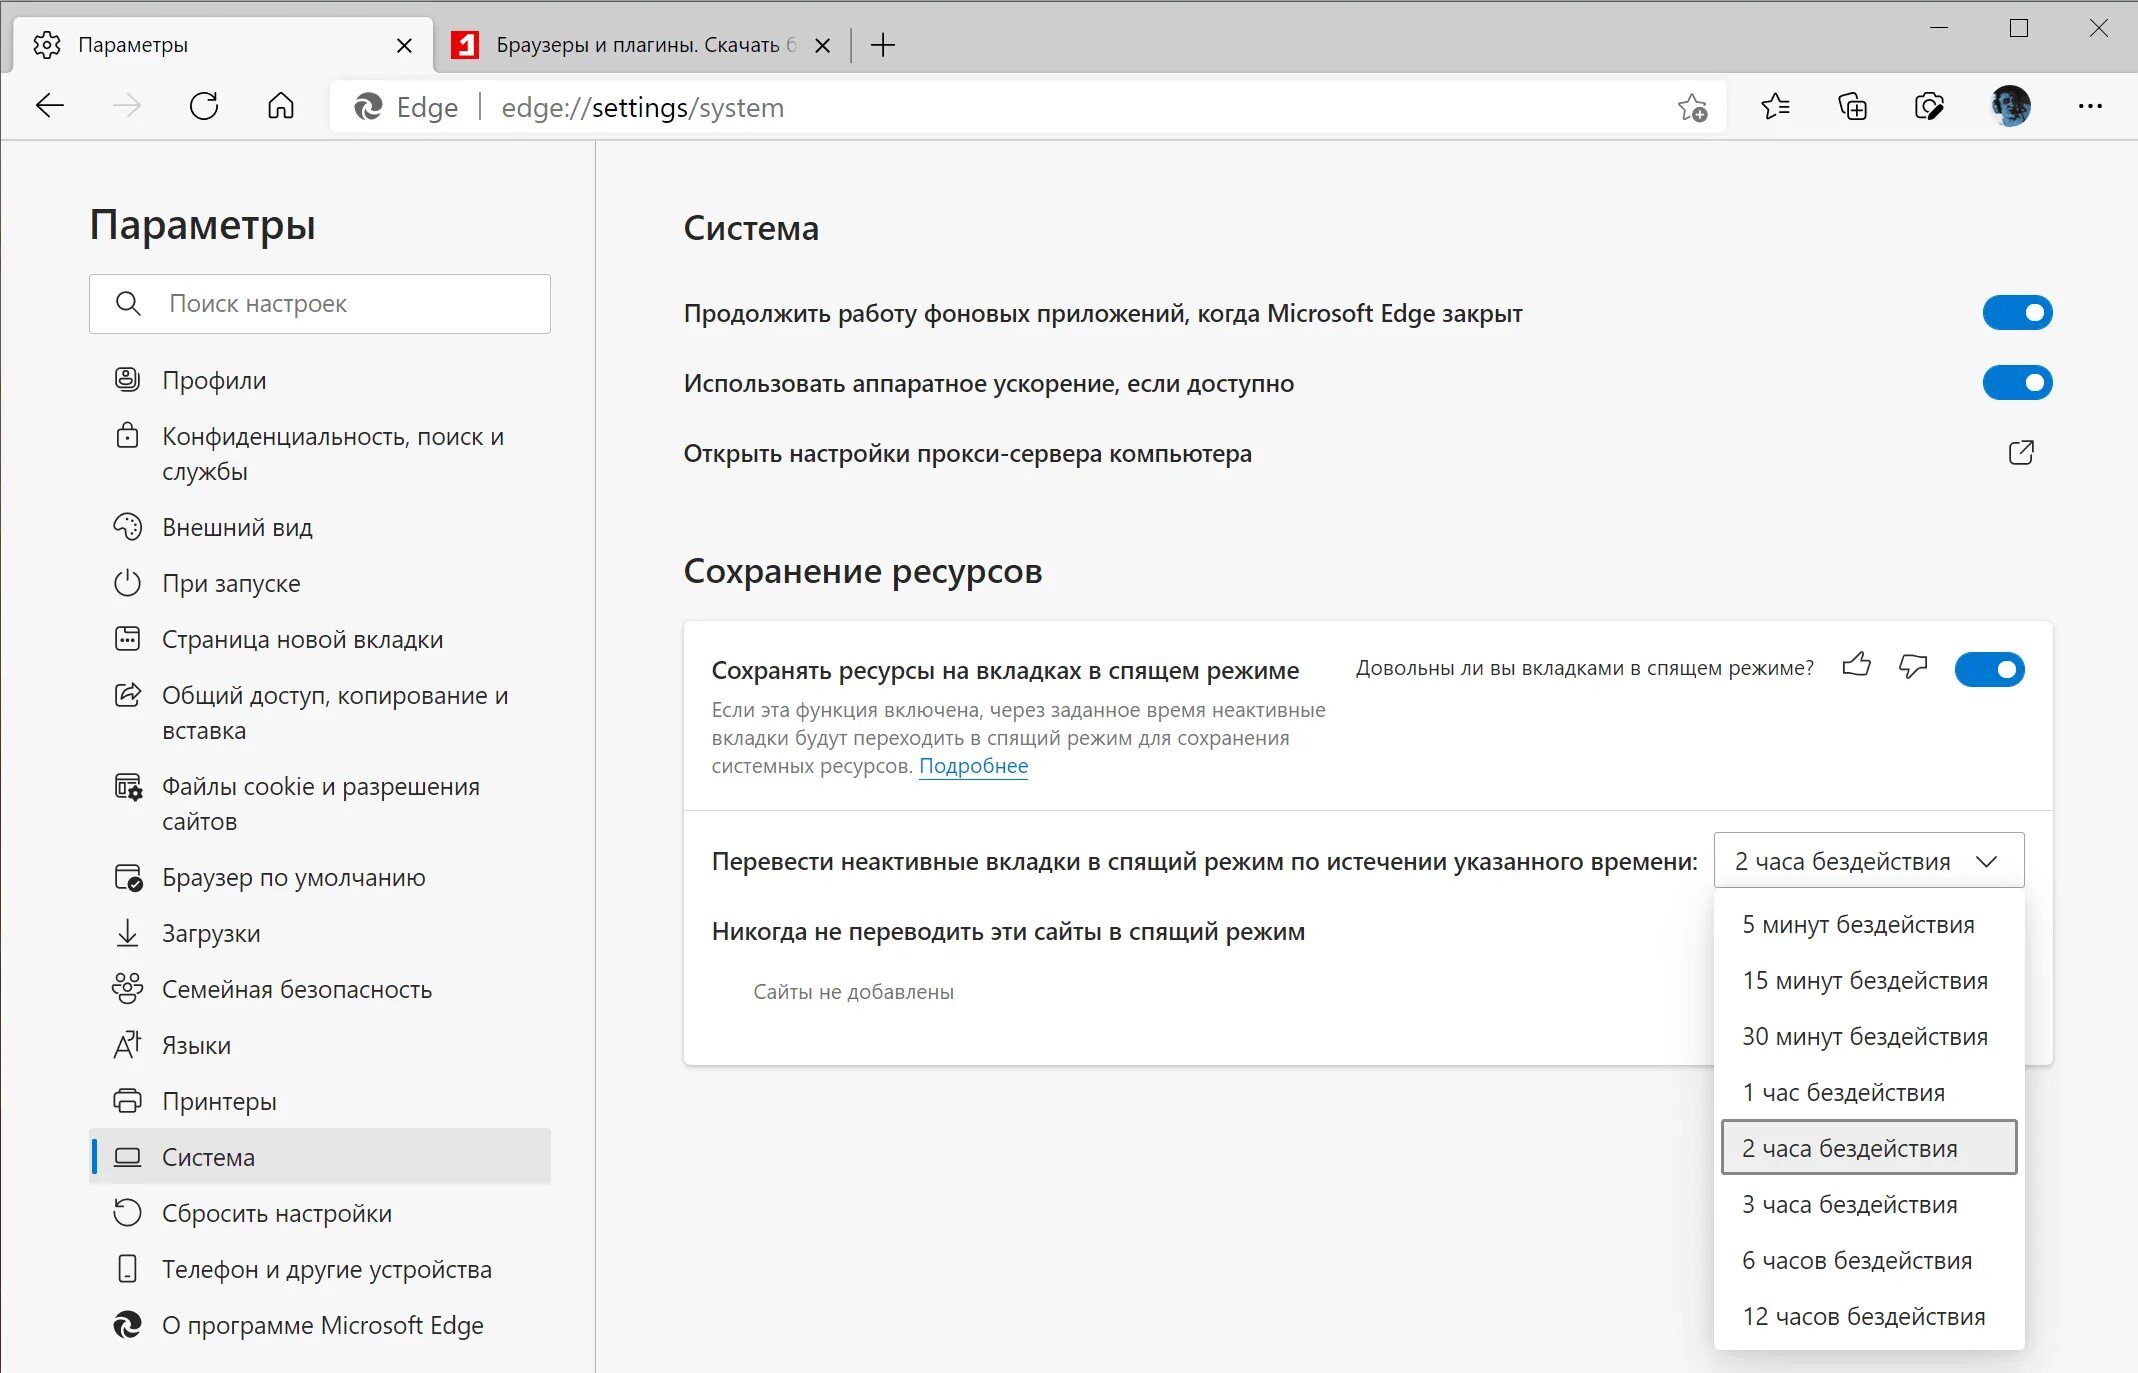This screenshot has height=1373, width=2138.
Task: Click the Edge logo beside О программе
Action: pyautogui.click(x=127, y=1325)
